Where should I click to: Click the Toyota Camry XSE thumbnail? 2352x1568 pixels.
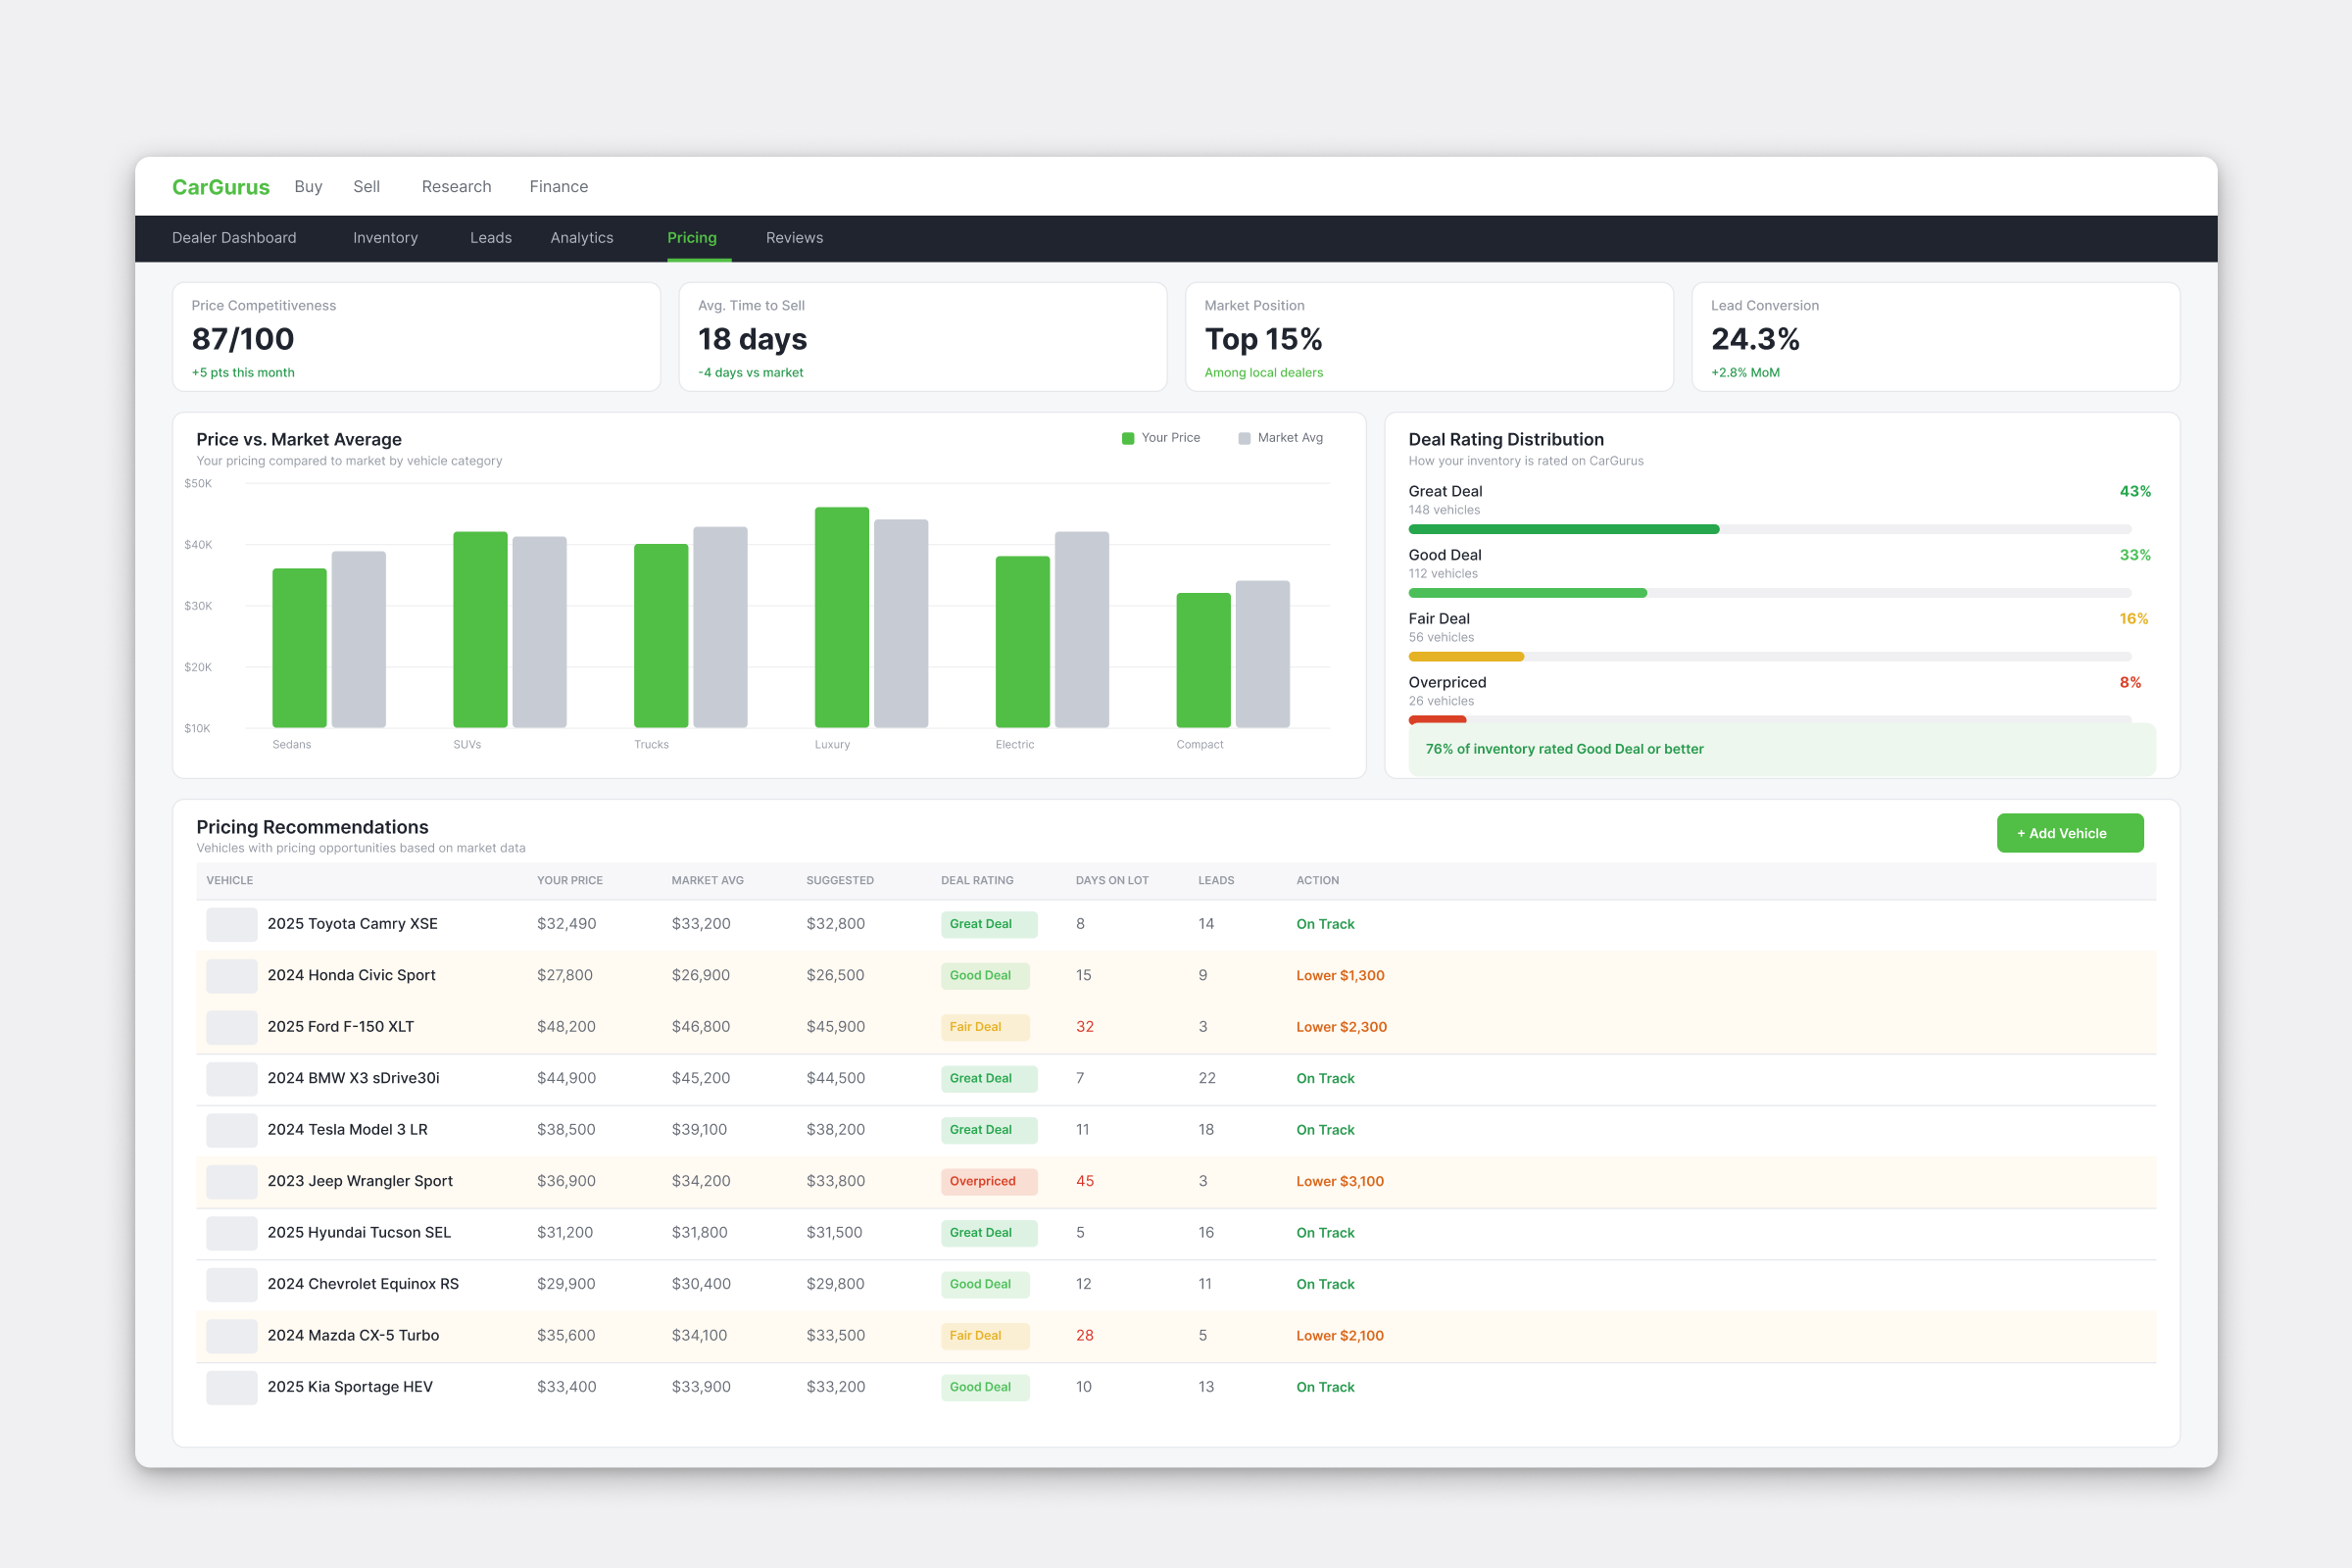232,924
